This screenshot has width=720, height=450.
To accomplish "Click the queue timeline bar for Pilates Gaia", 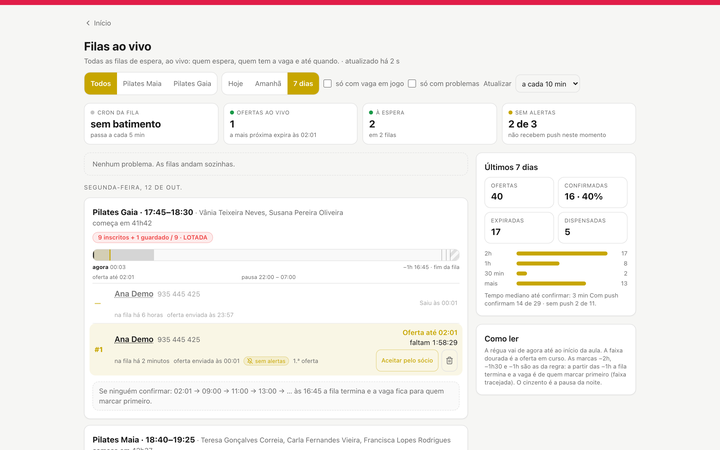I will 276,255.
